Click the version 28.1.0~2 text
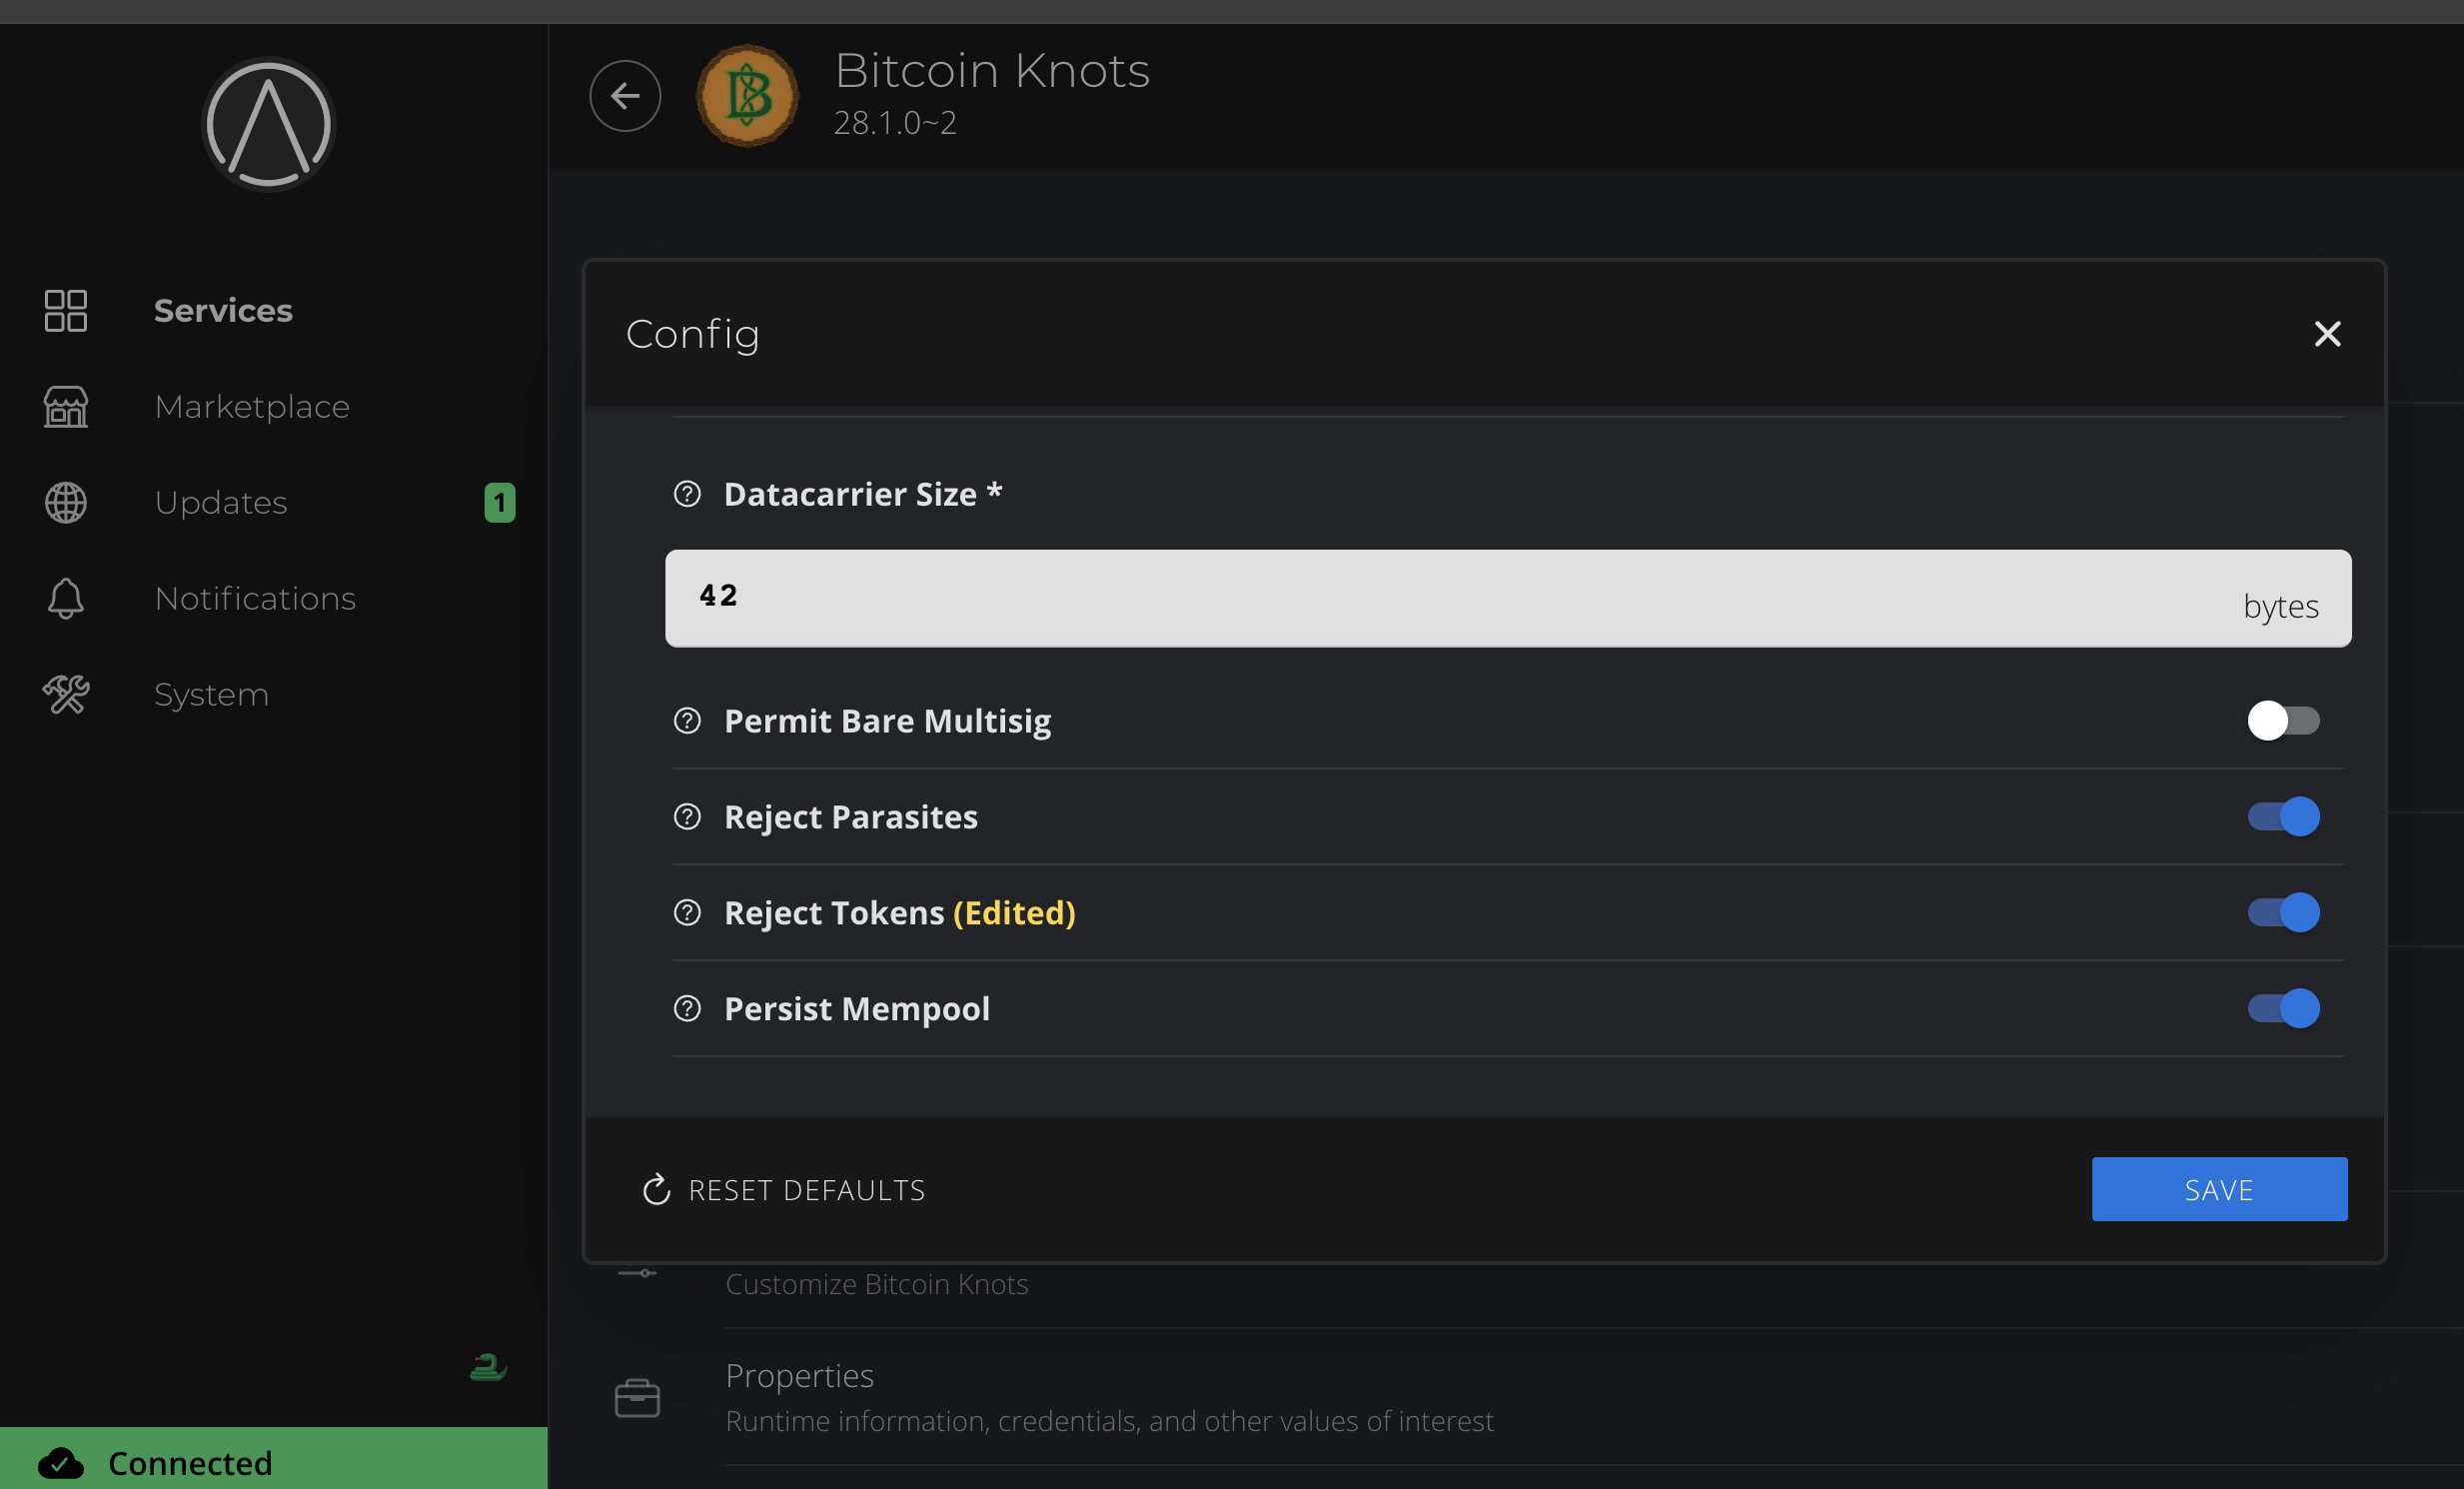Screen dimensions: 2464x1489 [x=895, y=123]
